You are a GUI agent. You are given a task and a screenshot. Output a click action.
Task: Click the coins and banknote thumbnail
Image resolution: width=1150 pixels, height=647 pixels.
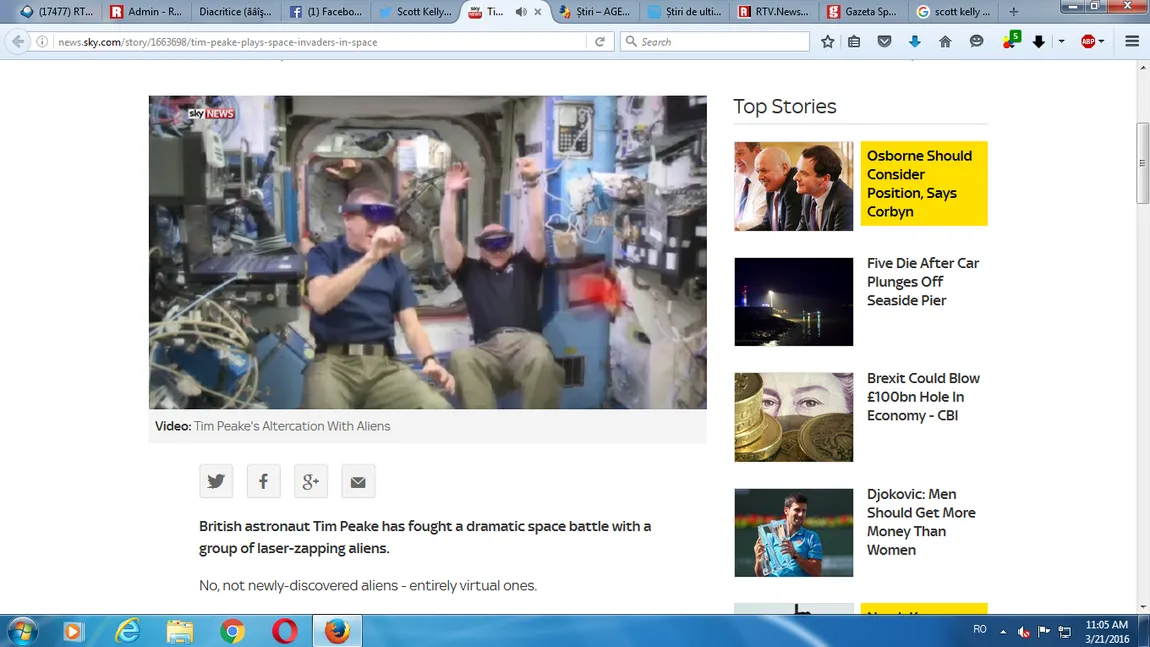tap(794, 417)
